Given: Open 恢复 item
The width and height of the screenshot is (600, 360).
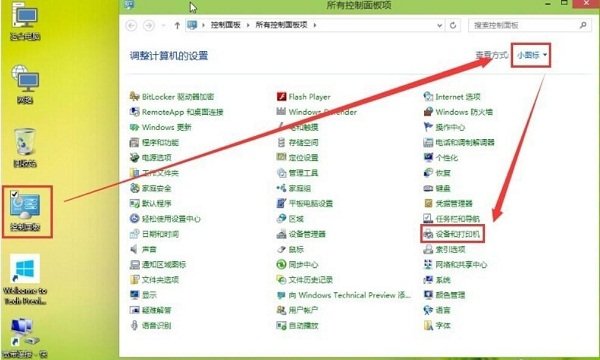Looking at the screenshot, I should point(437,173).
